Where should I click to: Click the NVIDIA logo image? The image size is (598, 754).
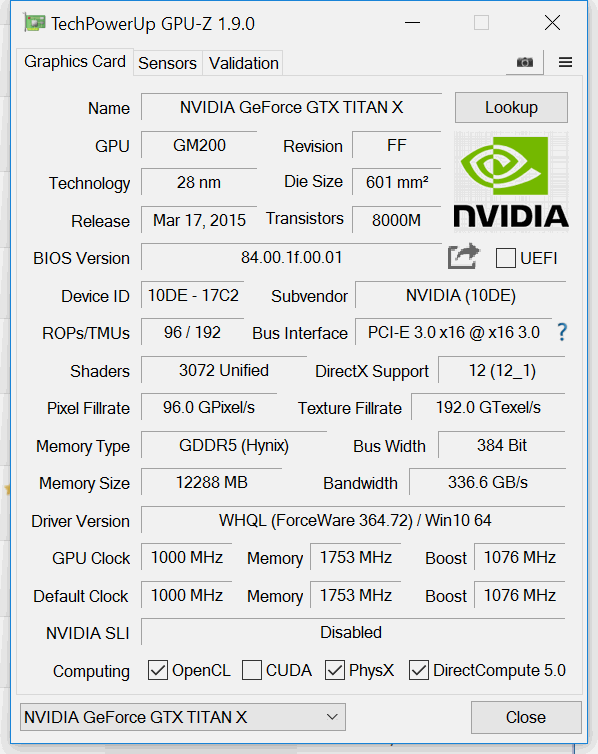tap(511, 181)
